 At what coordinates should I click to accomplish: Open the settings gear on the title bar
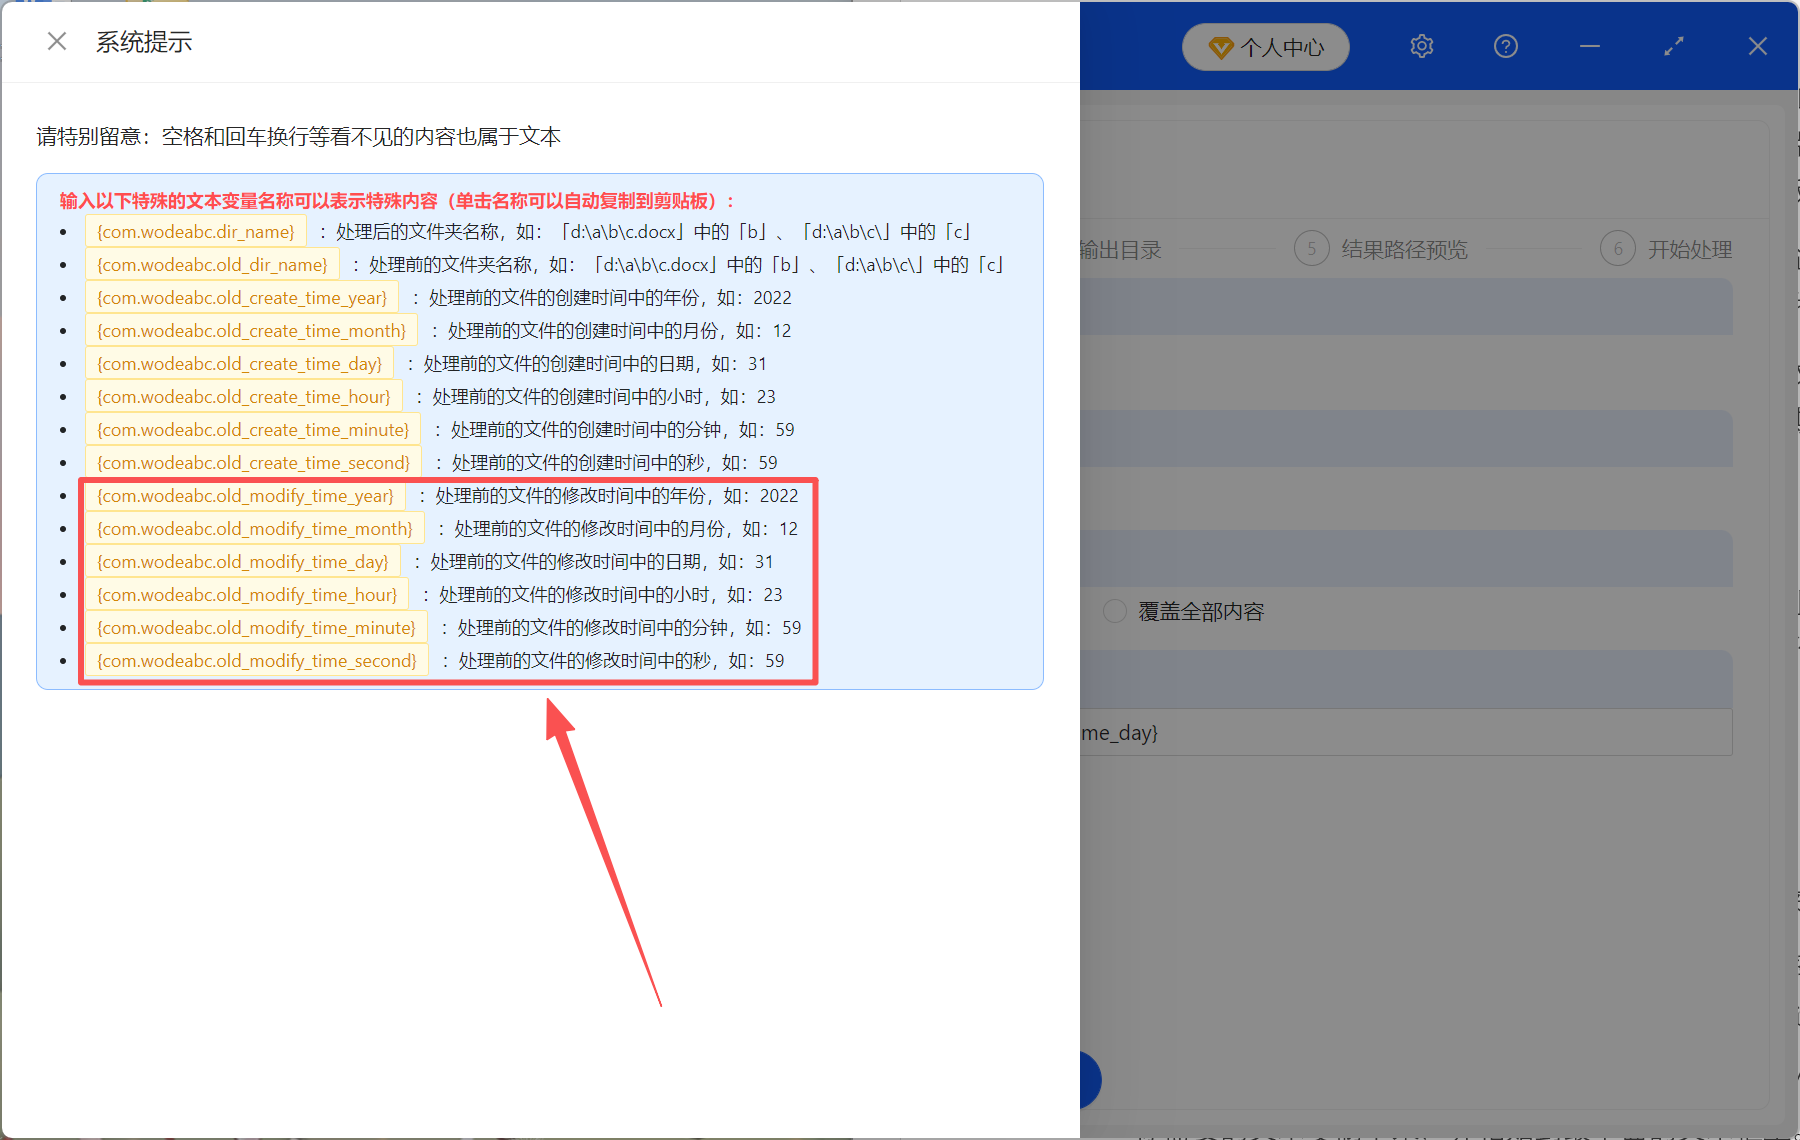1421,46
